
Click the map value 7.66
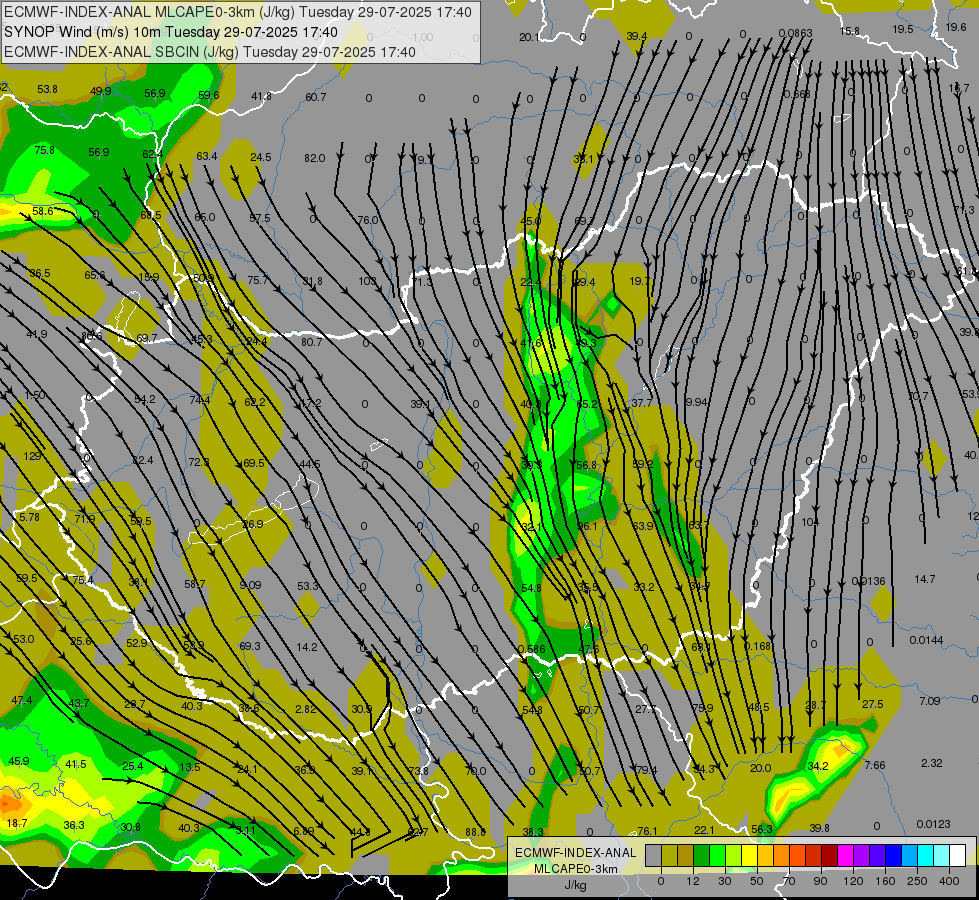(875, 765)
